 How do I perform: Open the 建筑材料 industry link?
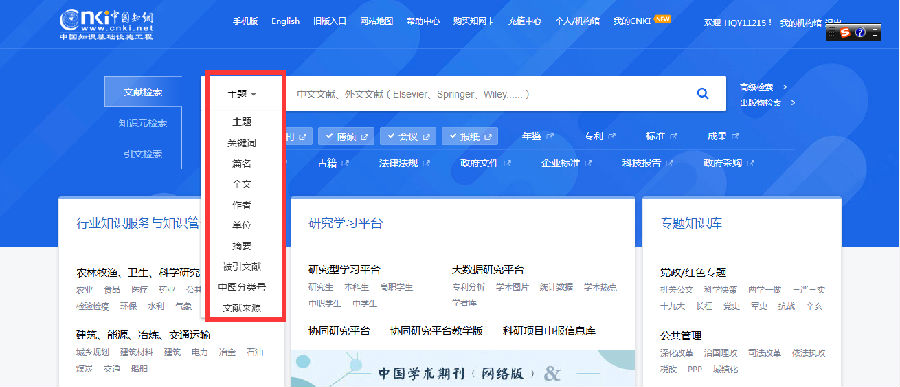click(x=137, y=353)
